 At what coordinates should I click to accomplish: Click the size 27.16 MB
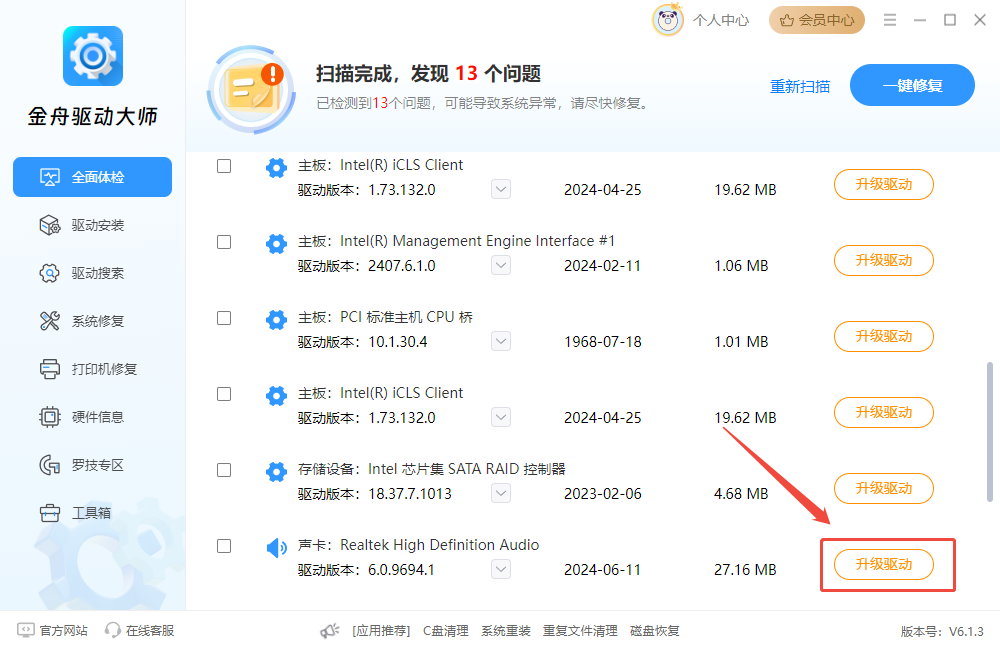tap(745, 570)
